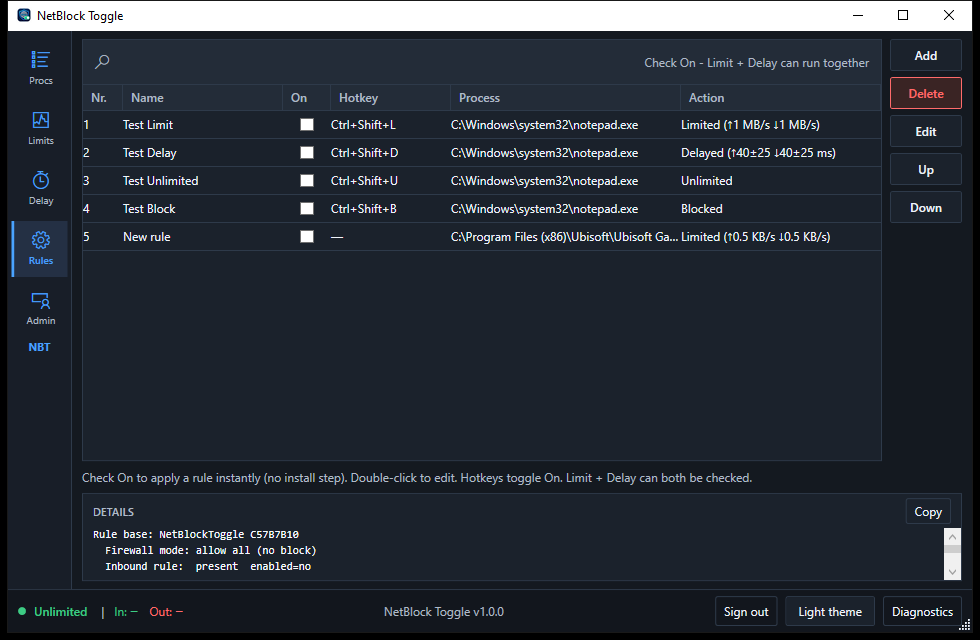Click the Inbound rule details line
Viewport: 980px width, 640px height.
pos(208,566)
